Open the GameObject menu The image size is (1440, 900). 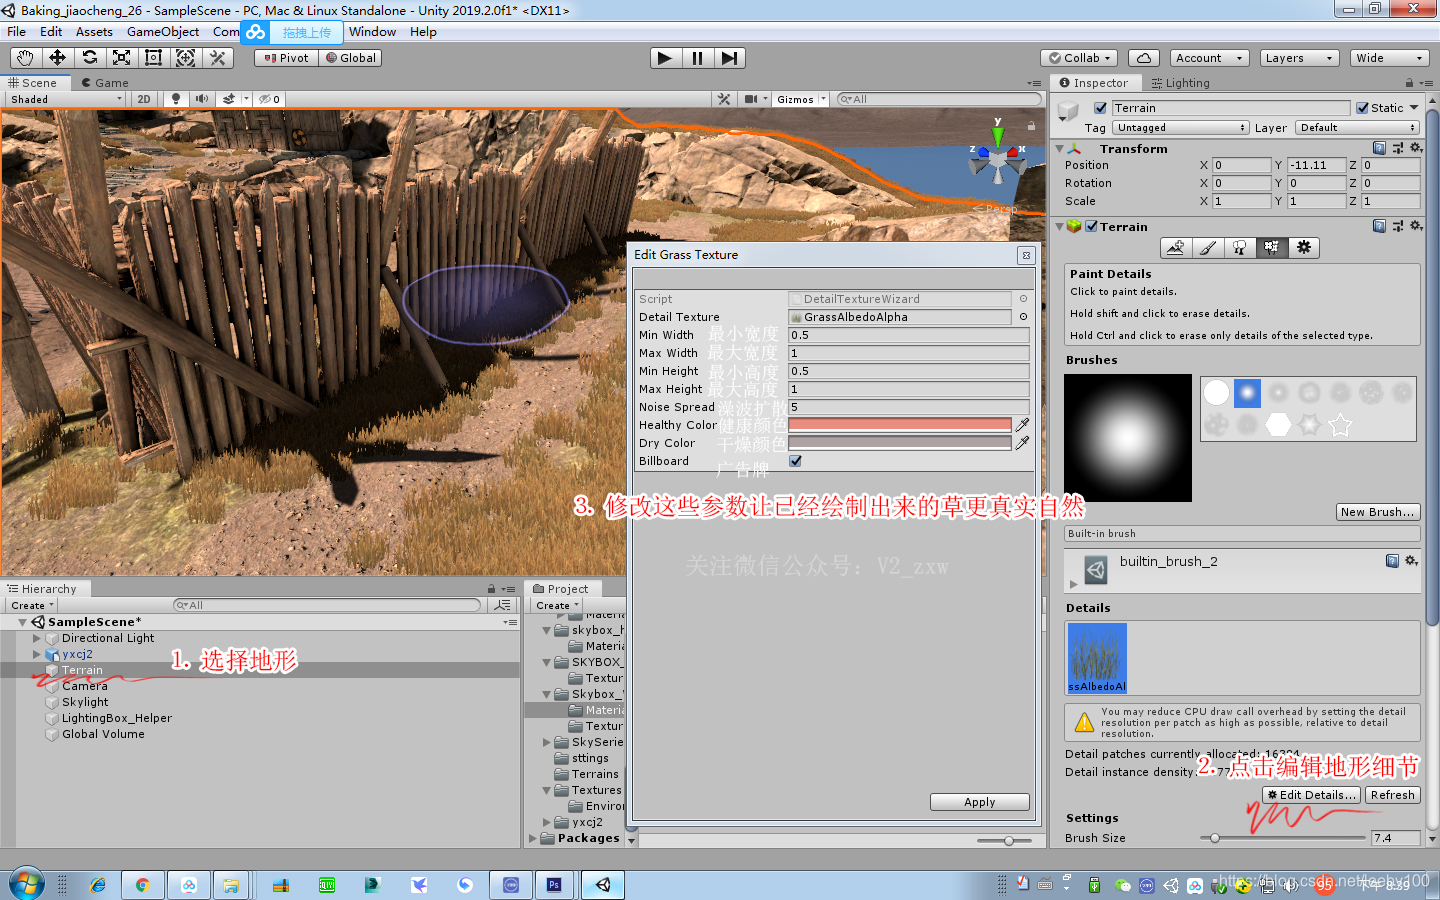point(163,32)
